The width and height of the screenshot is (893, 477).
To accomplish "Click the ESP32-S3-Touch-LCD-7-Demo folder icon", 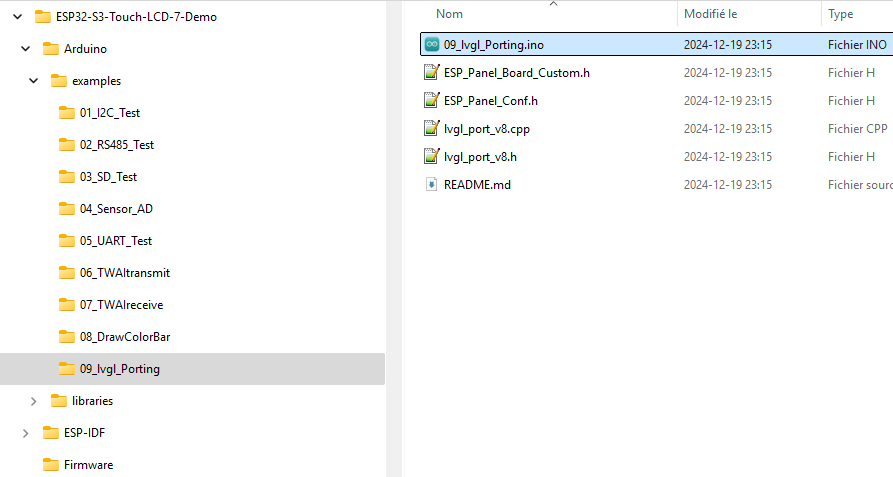I will 43,17.
